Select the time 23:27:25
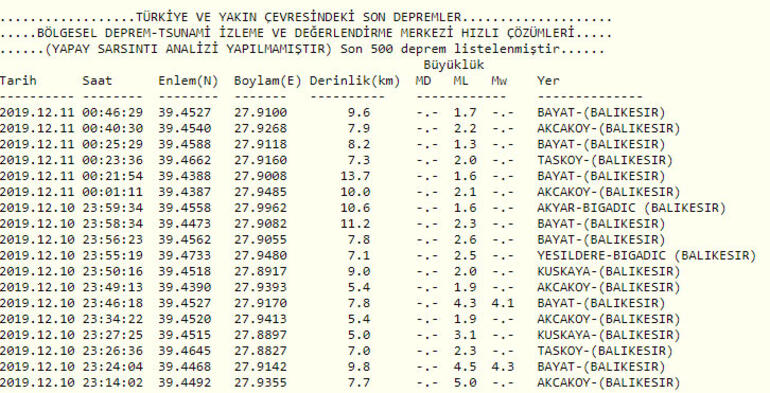The image size is (770, 393). (112, 335)
